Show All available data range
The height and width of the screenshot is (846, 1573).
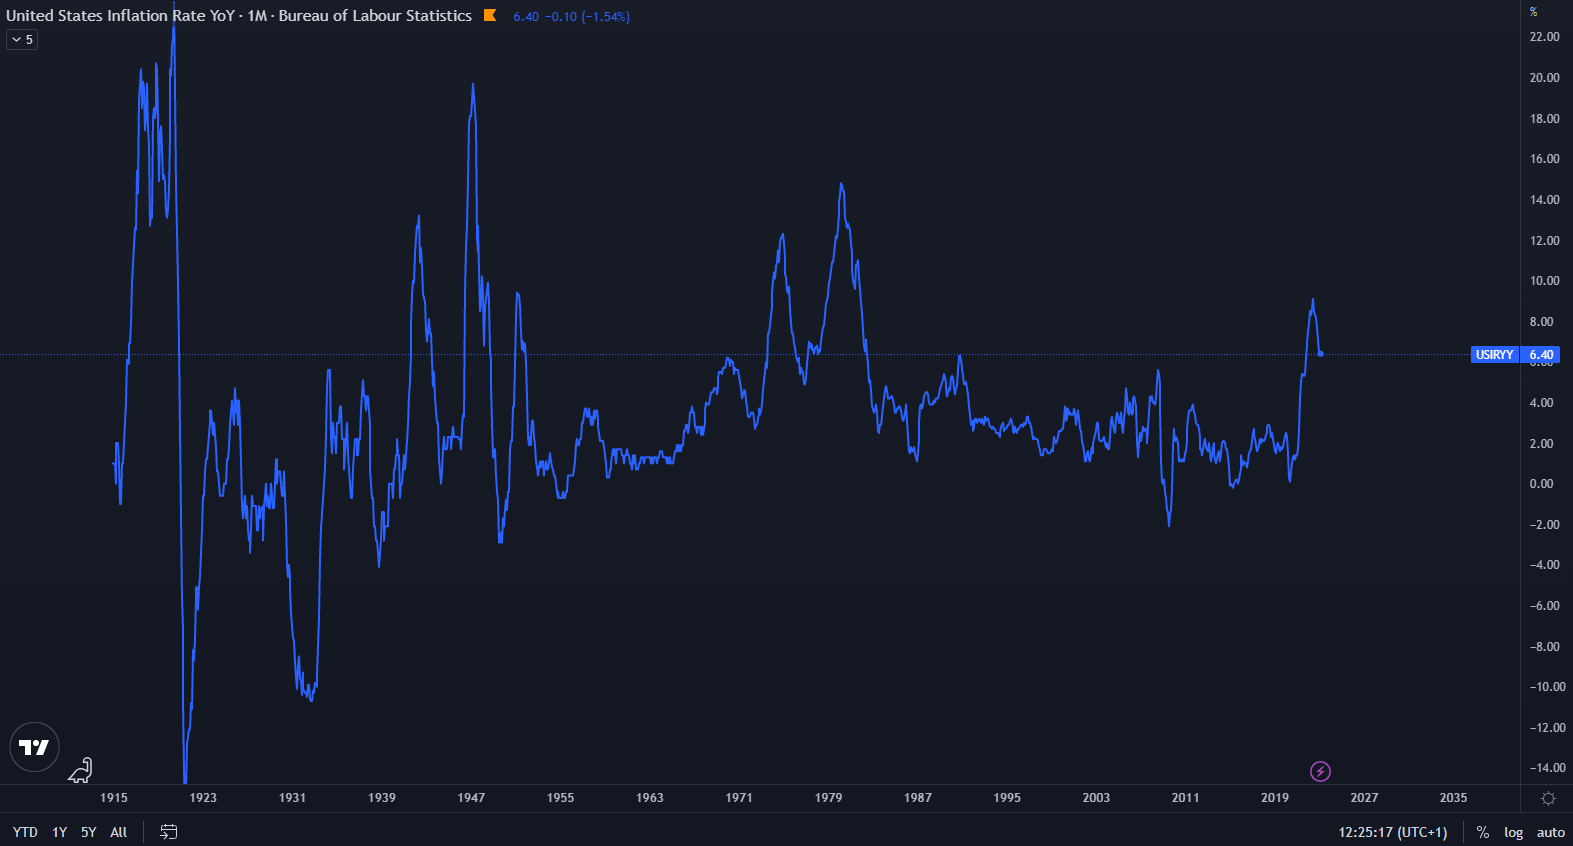(x=119, y=832)
